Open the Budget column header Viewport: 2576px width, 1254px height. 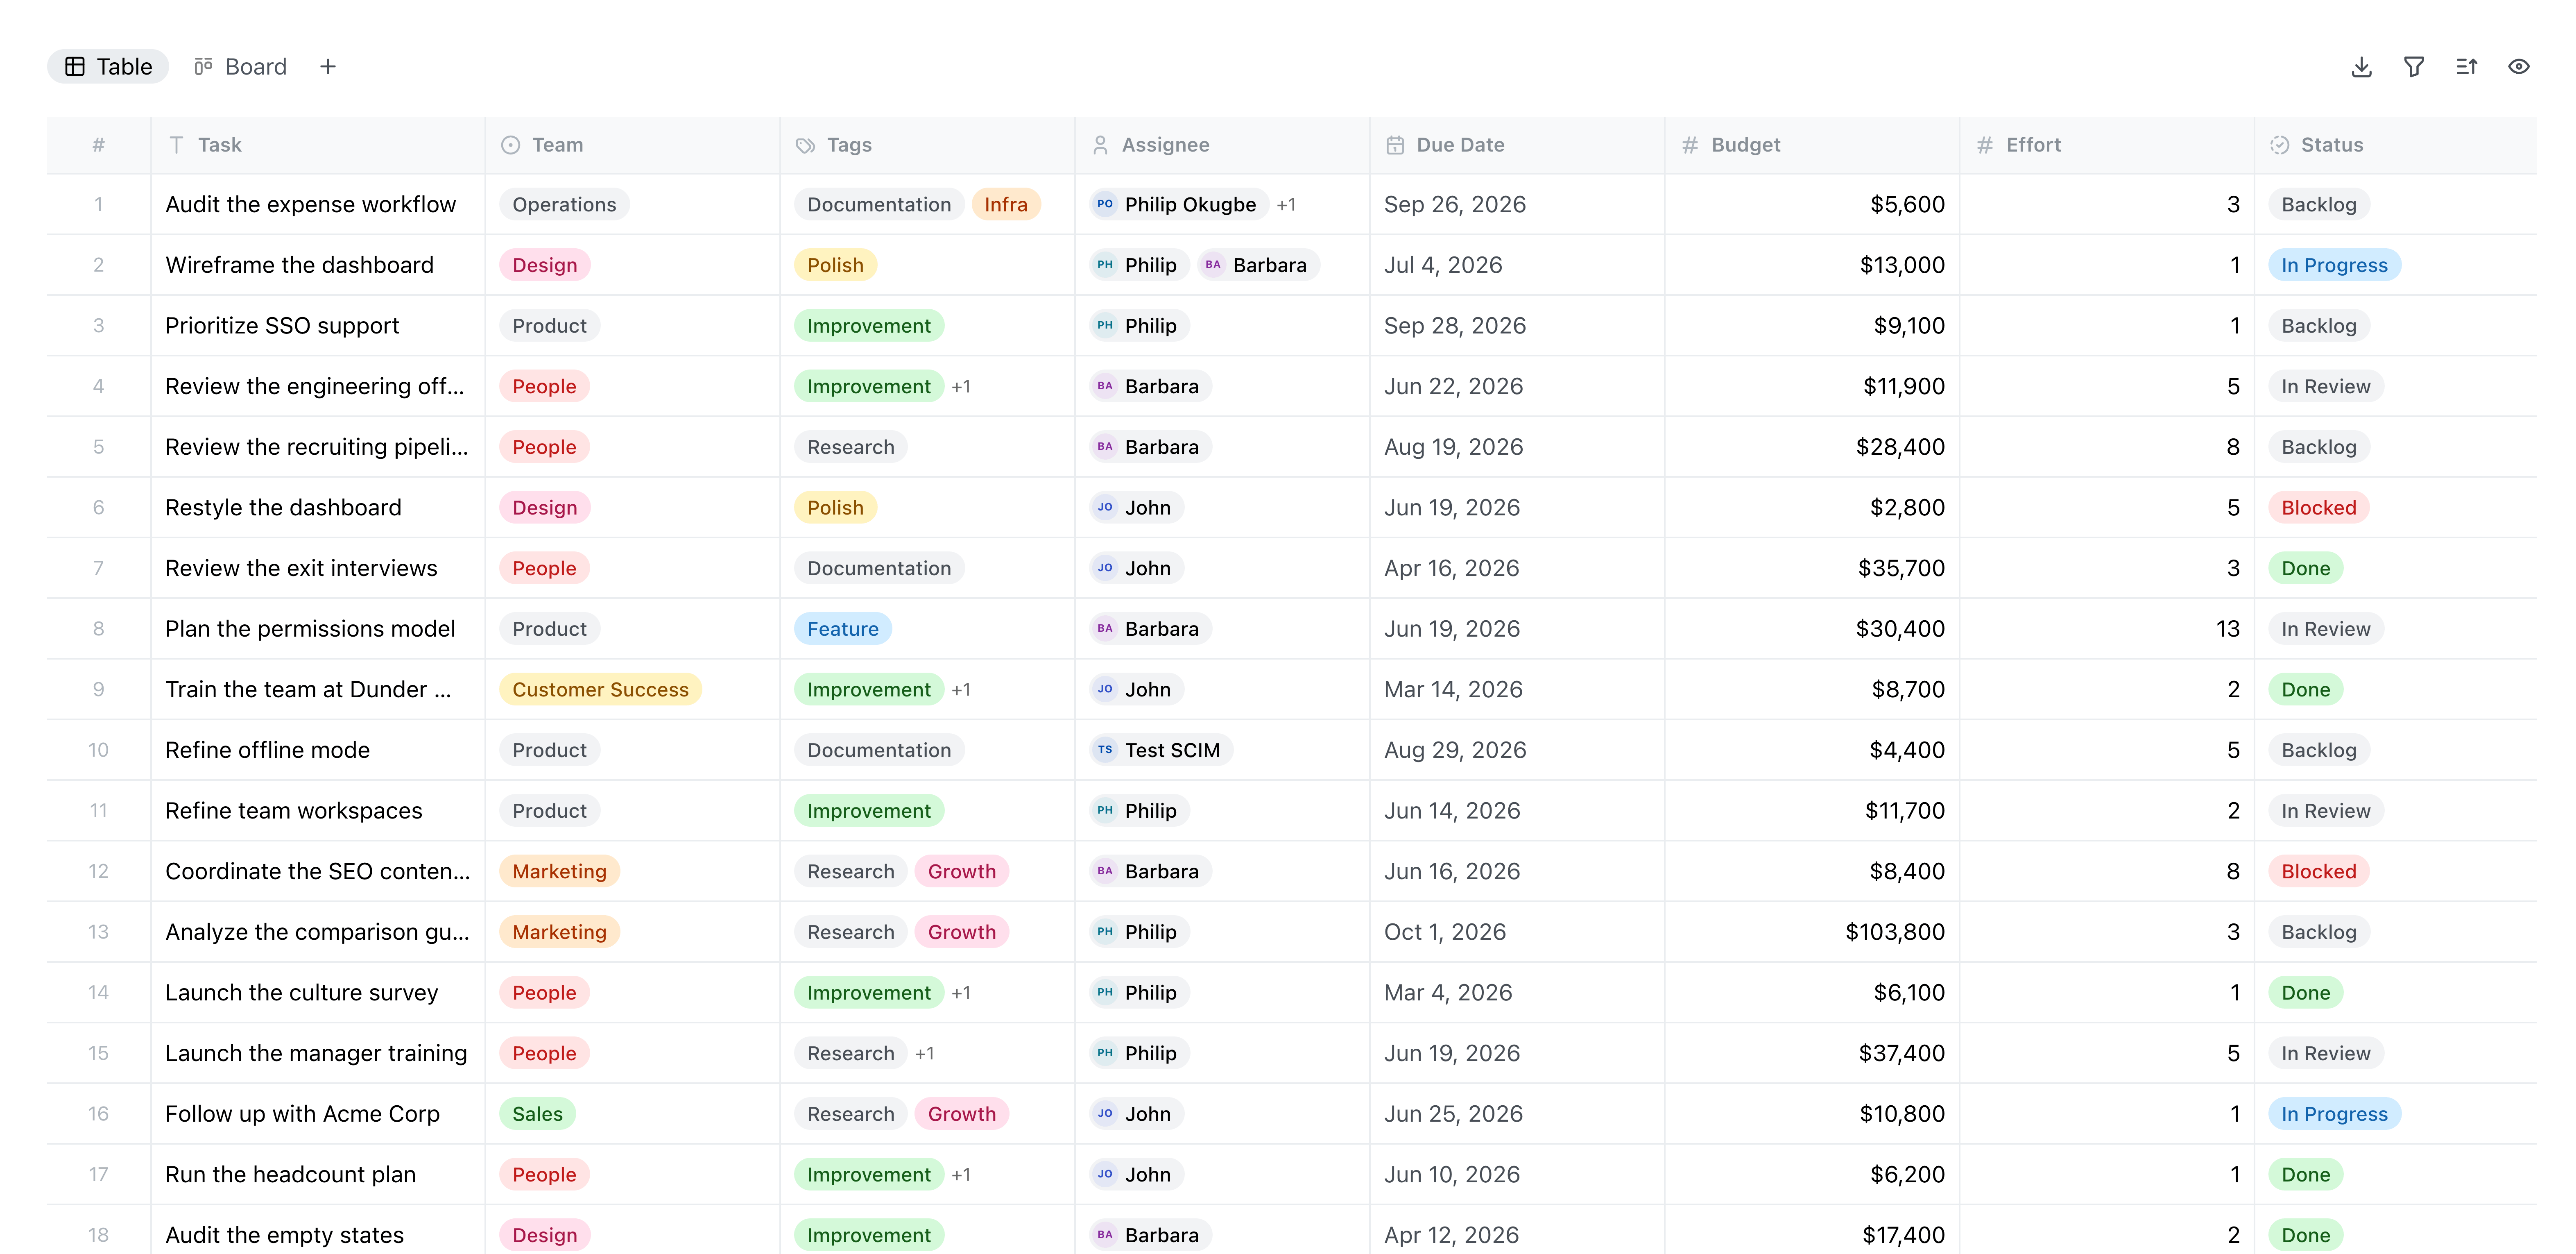pos(1812,145)
